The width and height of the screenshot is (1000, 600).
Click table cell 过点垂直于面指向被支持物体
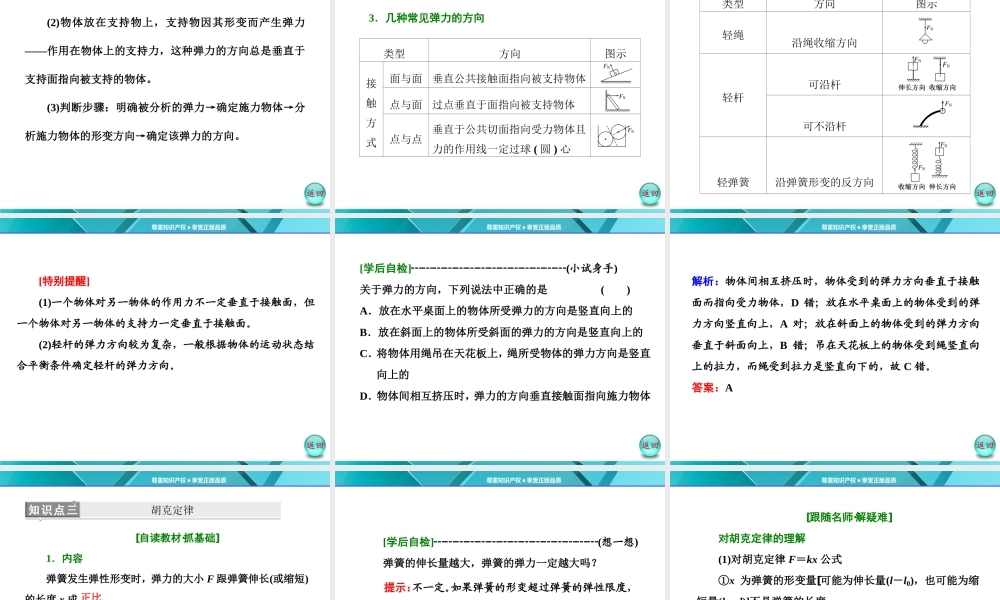pyautogui.click(x=503, y=105)
